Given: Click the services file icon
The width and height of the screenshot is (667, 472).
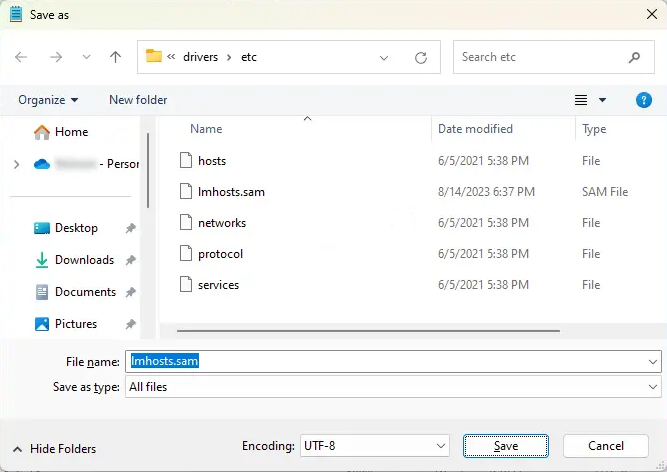Looking at the screenshot, I should pos(186,285).
